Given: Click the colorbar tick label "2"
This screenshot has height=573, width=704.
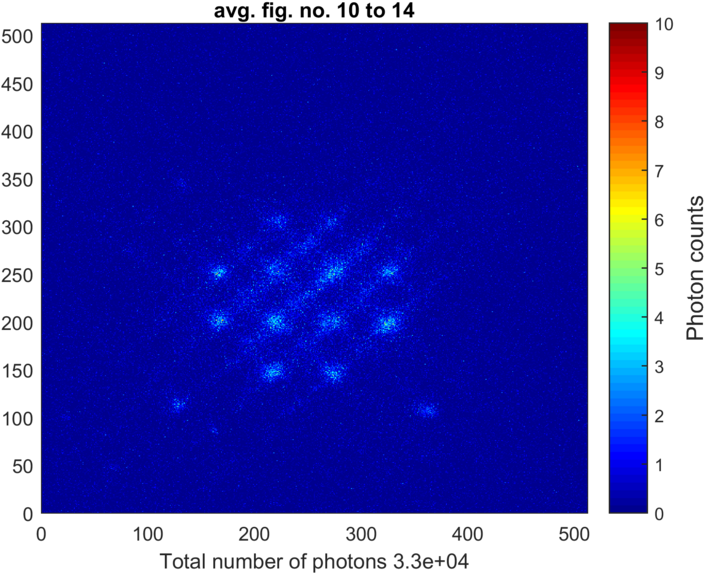Looking at the screenshot, I should point(662,416).
